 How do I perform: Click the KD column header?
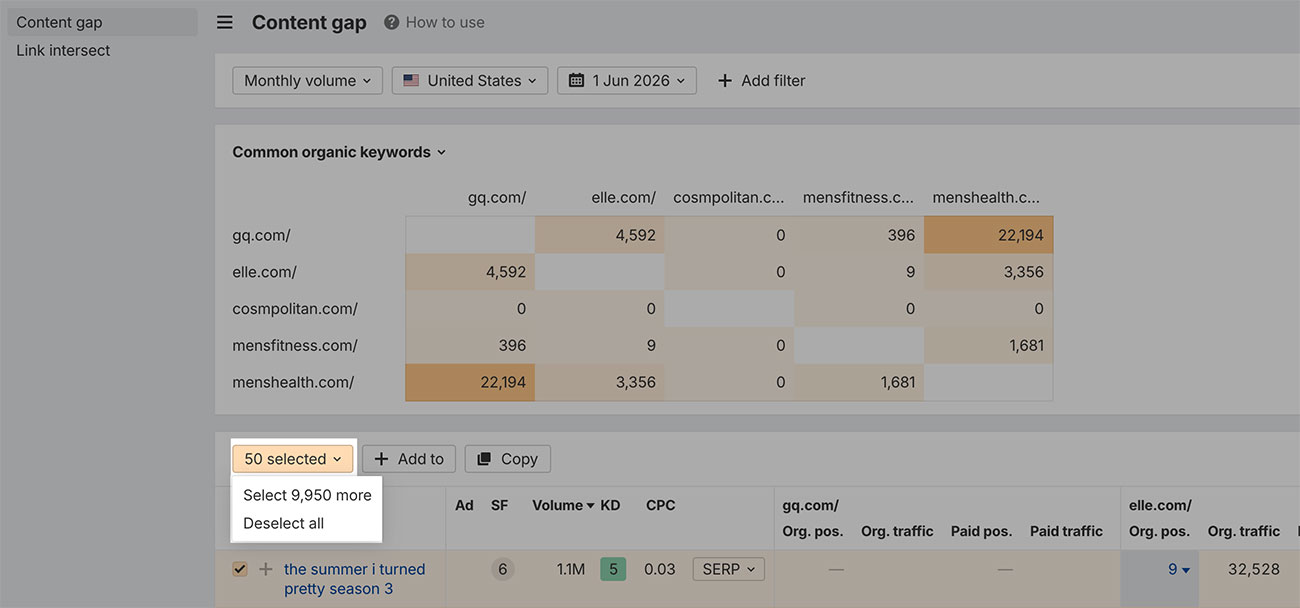click(610, 505)
